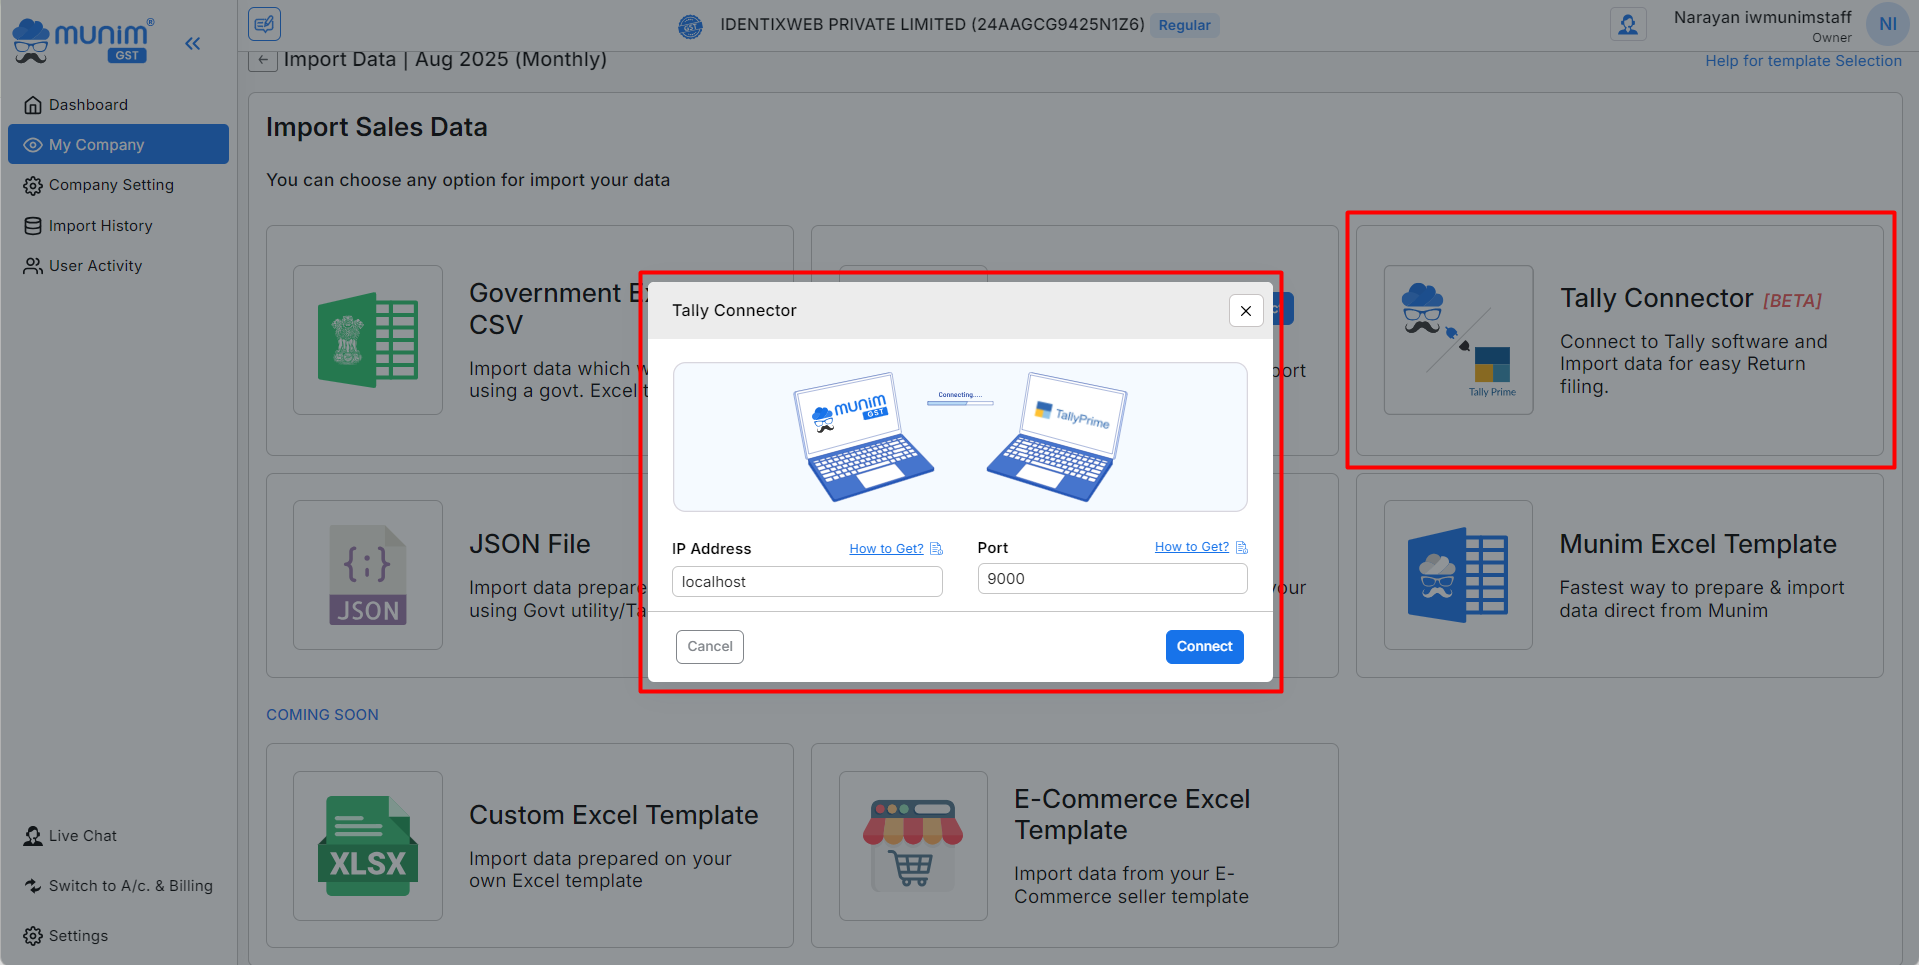
Task: Open the Dashboard menu item
Action: (x=88, y=105)
